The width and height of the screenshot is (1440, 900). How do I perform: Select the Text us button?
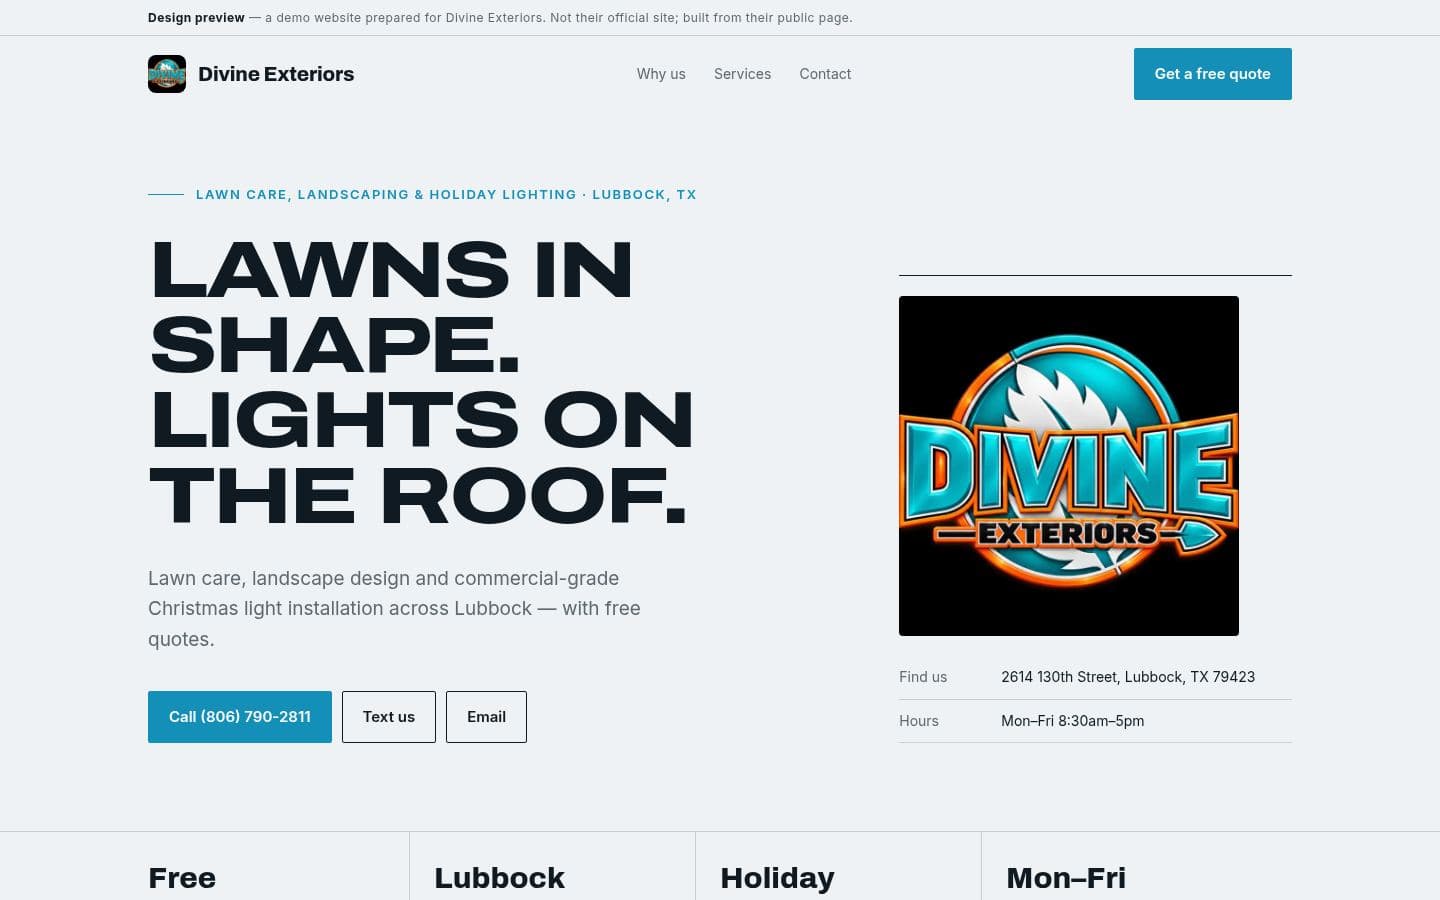389,717
